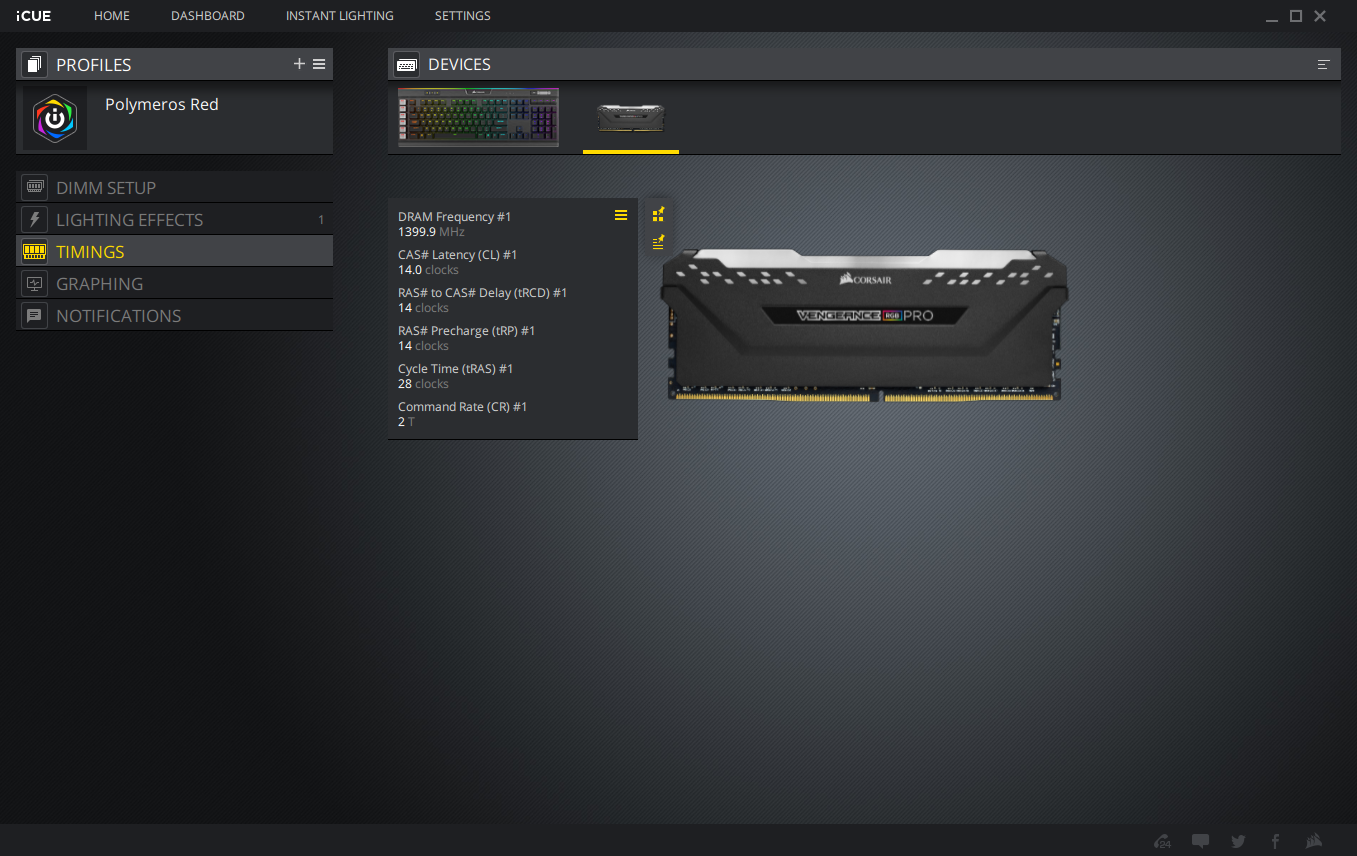The image size is (1357, 856).
Task: Click the pin tiles view icon
Action: tap(658, 214)
